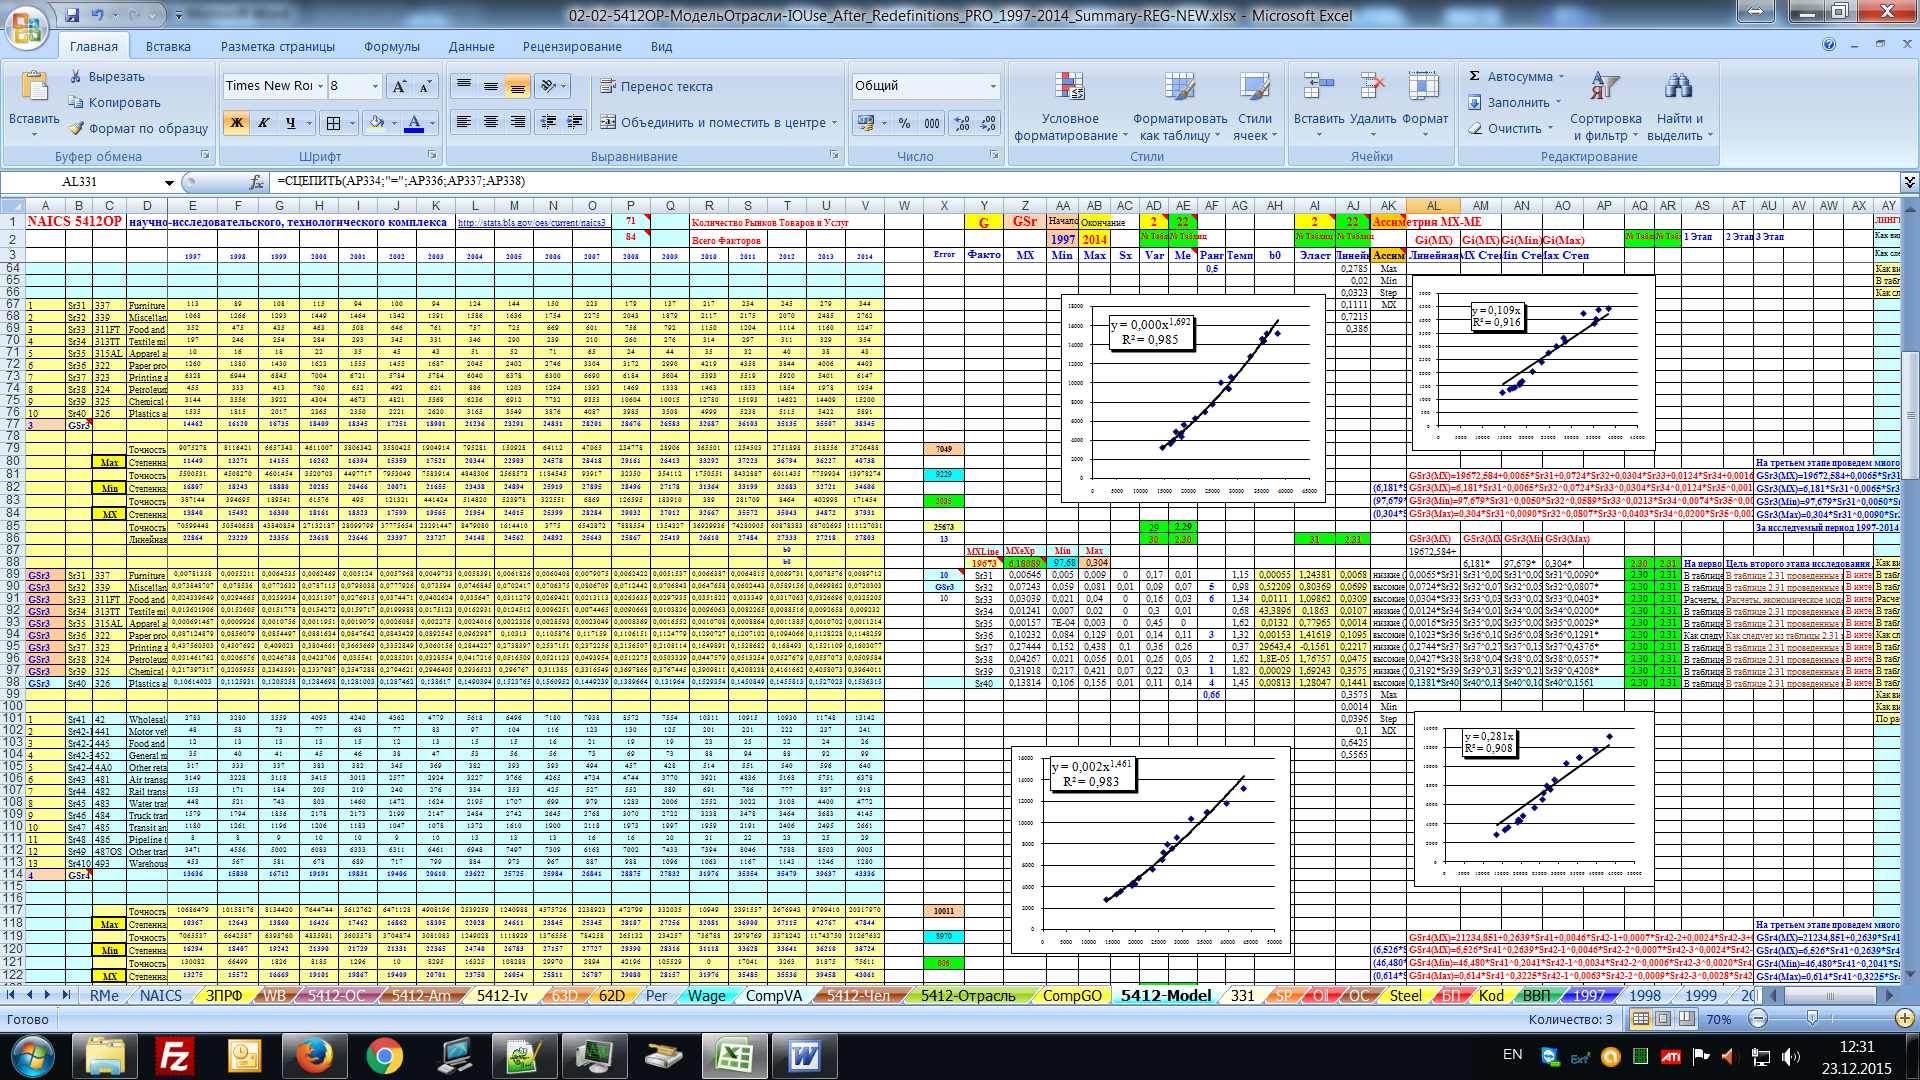Open the Формулы ribbon tab
Image resolution: width=1920 pixels, height=1080 pixels.
[x=391, y=46]
